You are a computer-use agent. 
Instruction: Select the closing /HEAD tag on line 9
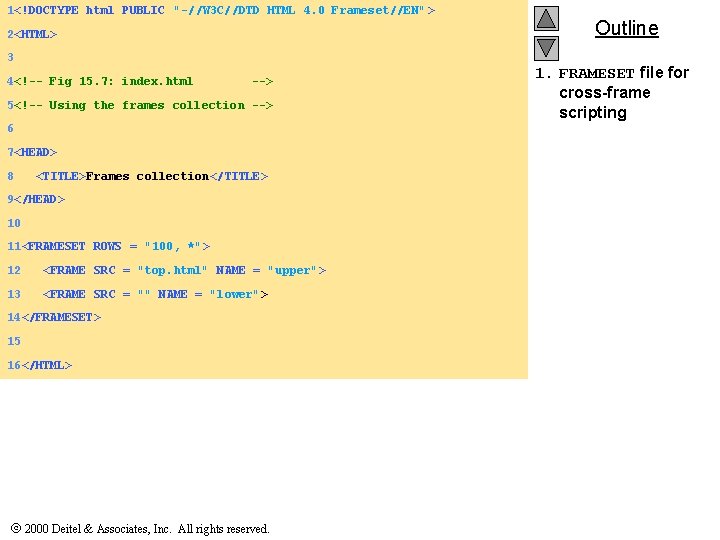(x=39, y=199)
